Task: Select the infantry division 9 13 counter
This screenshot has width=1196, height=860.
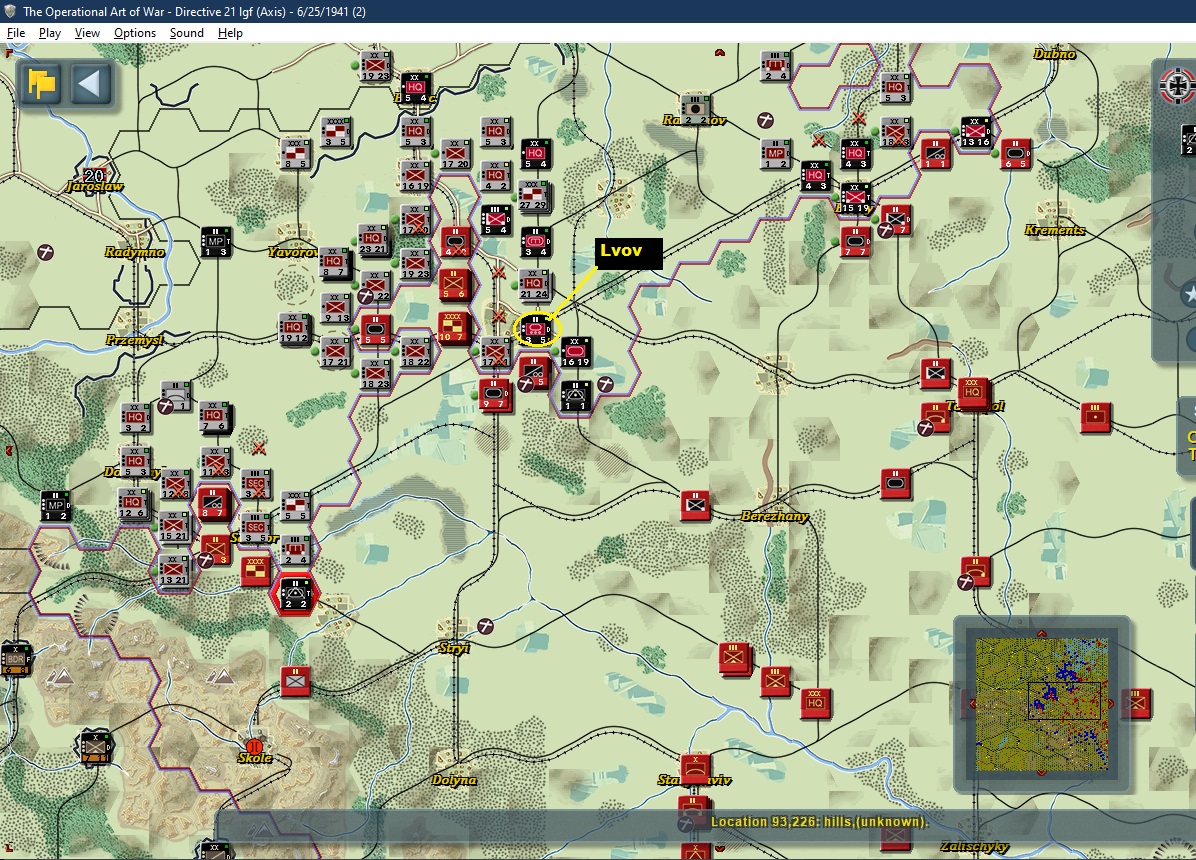Action: pyautogui.click(x=336, y=308)
